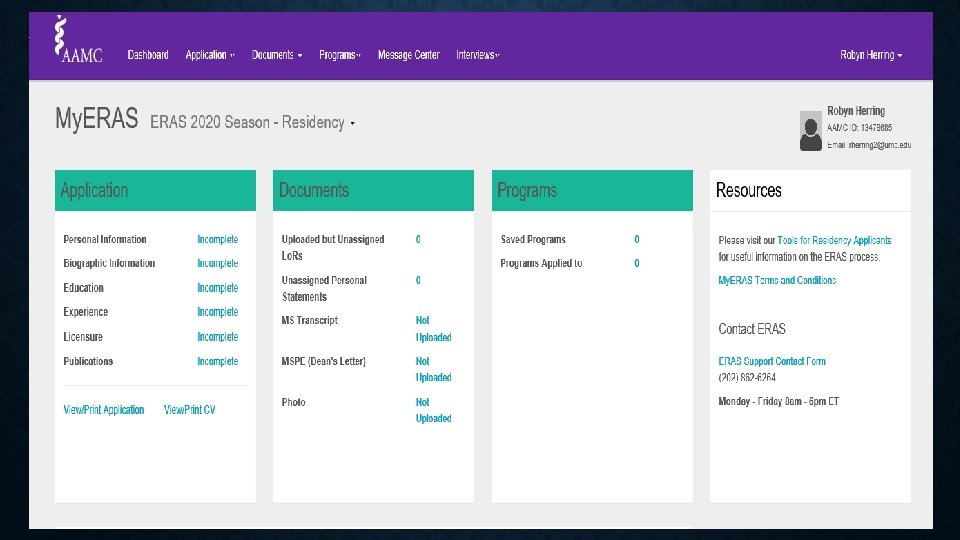Click the Monday - Friday hours text
Viewport: 960px width, 540px height.
click(x=778, y=402)
